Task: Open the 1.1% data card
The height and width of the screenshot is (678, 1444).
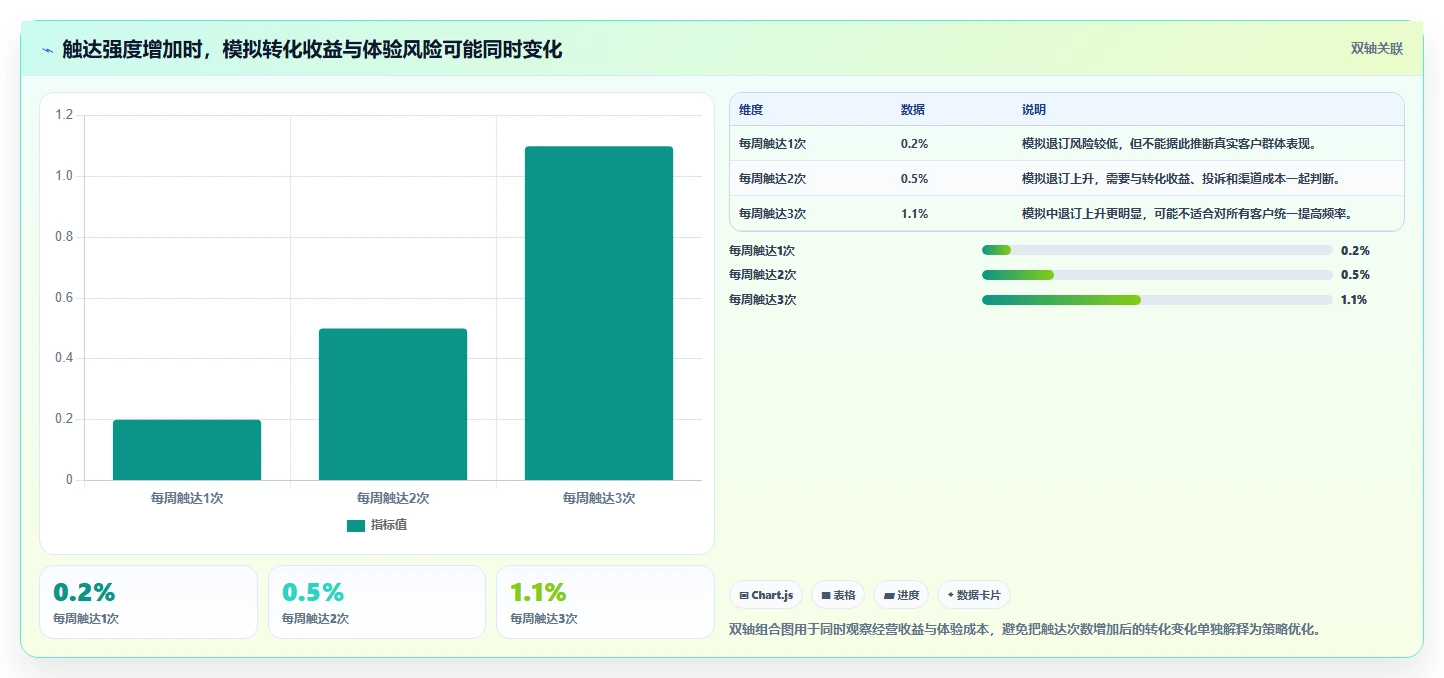Action: click(605, 602)
